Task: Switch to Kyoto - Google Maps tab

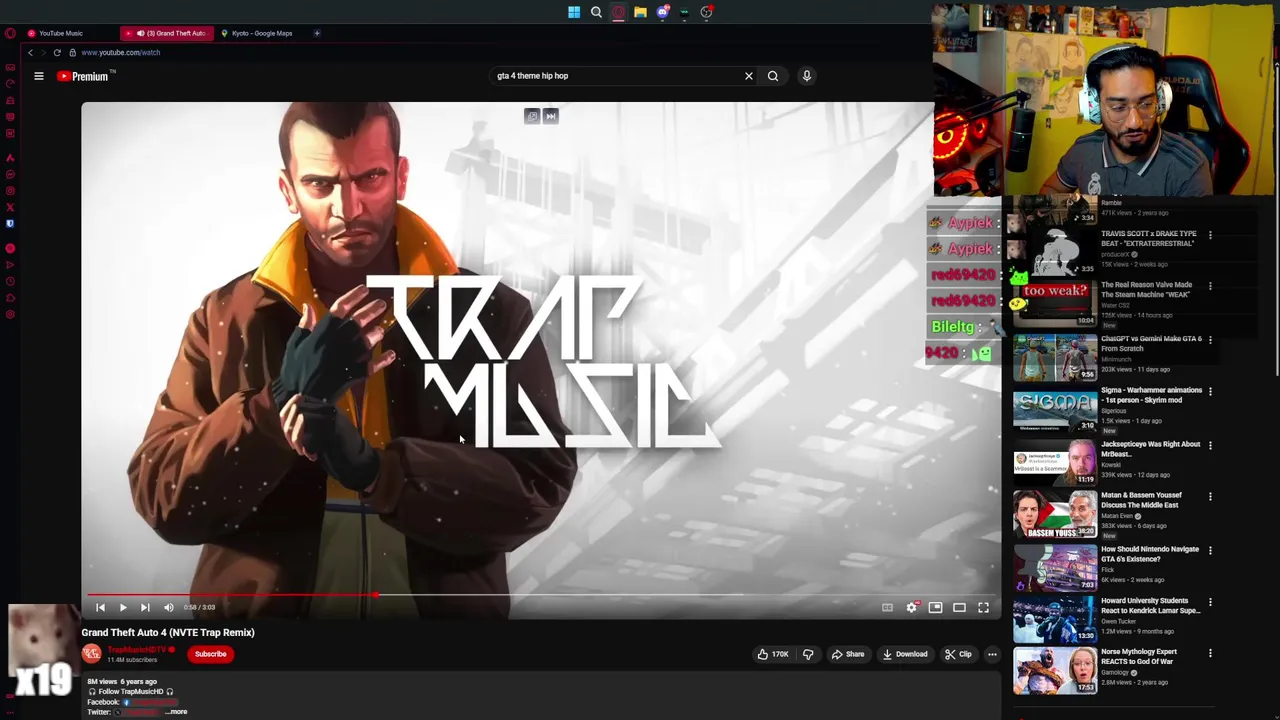Action: click(x=262, y=33)
